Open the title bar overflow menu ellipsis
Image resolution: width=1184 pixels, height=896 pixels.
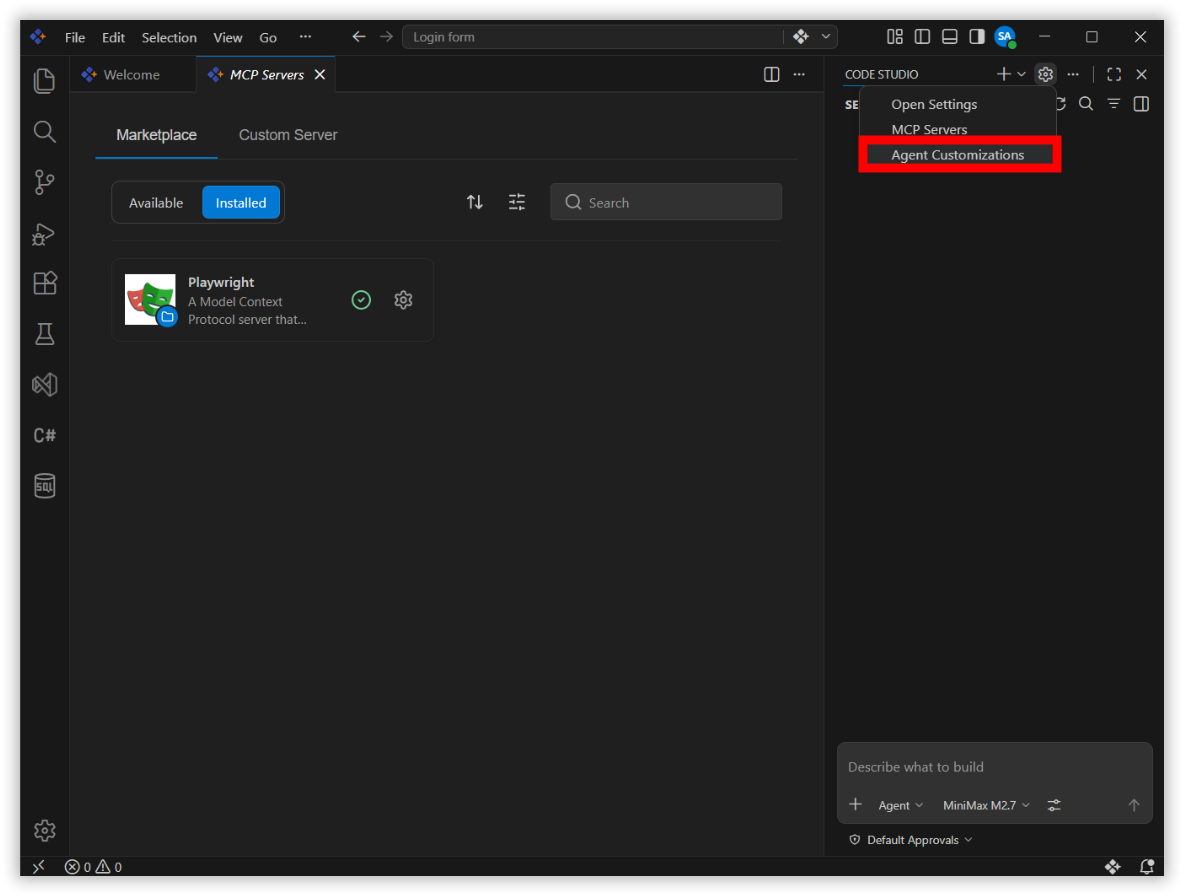[305, 36]
